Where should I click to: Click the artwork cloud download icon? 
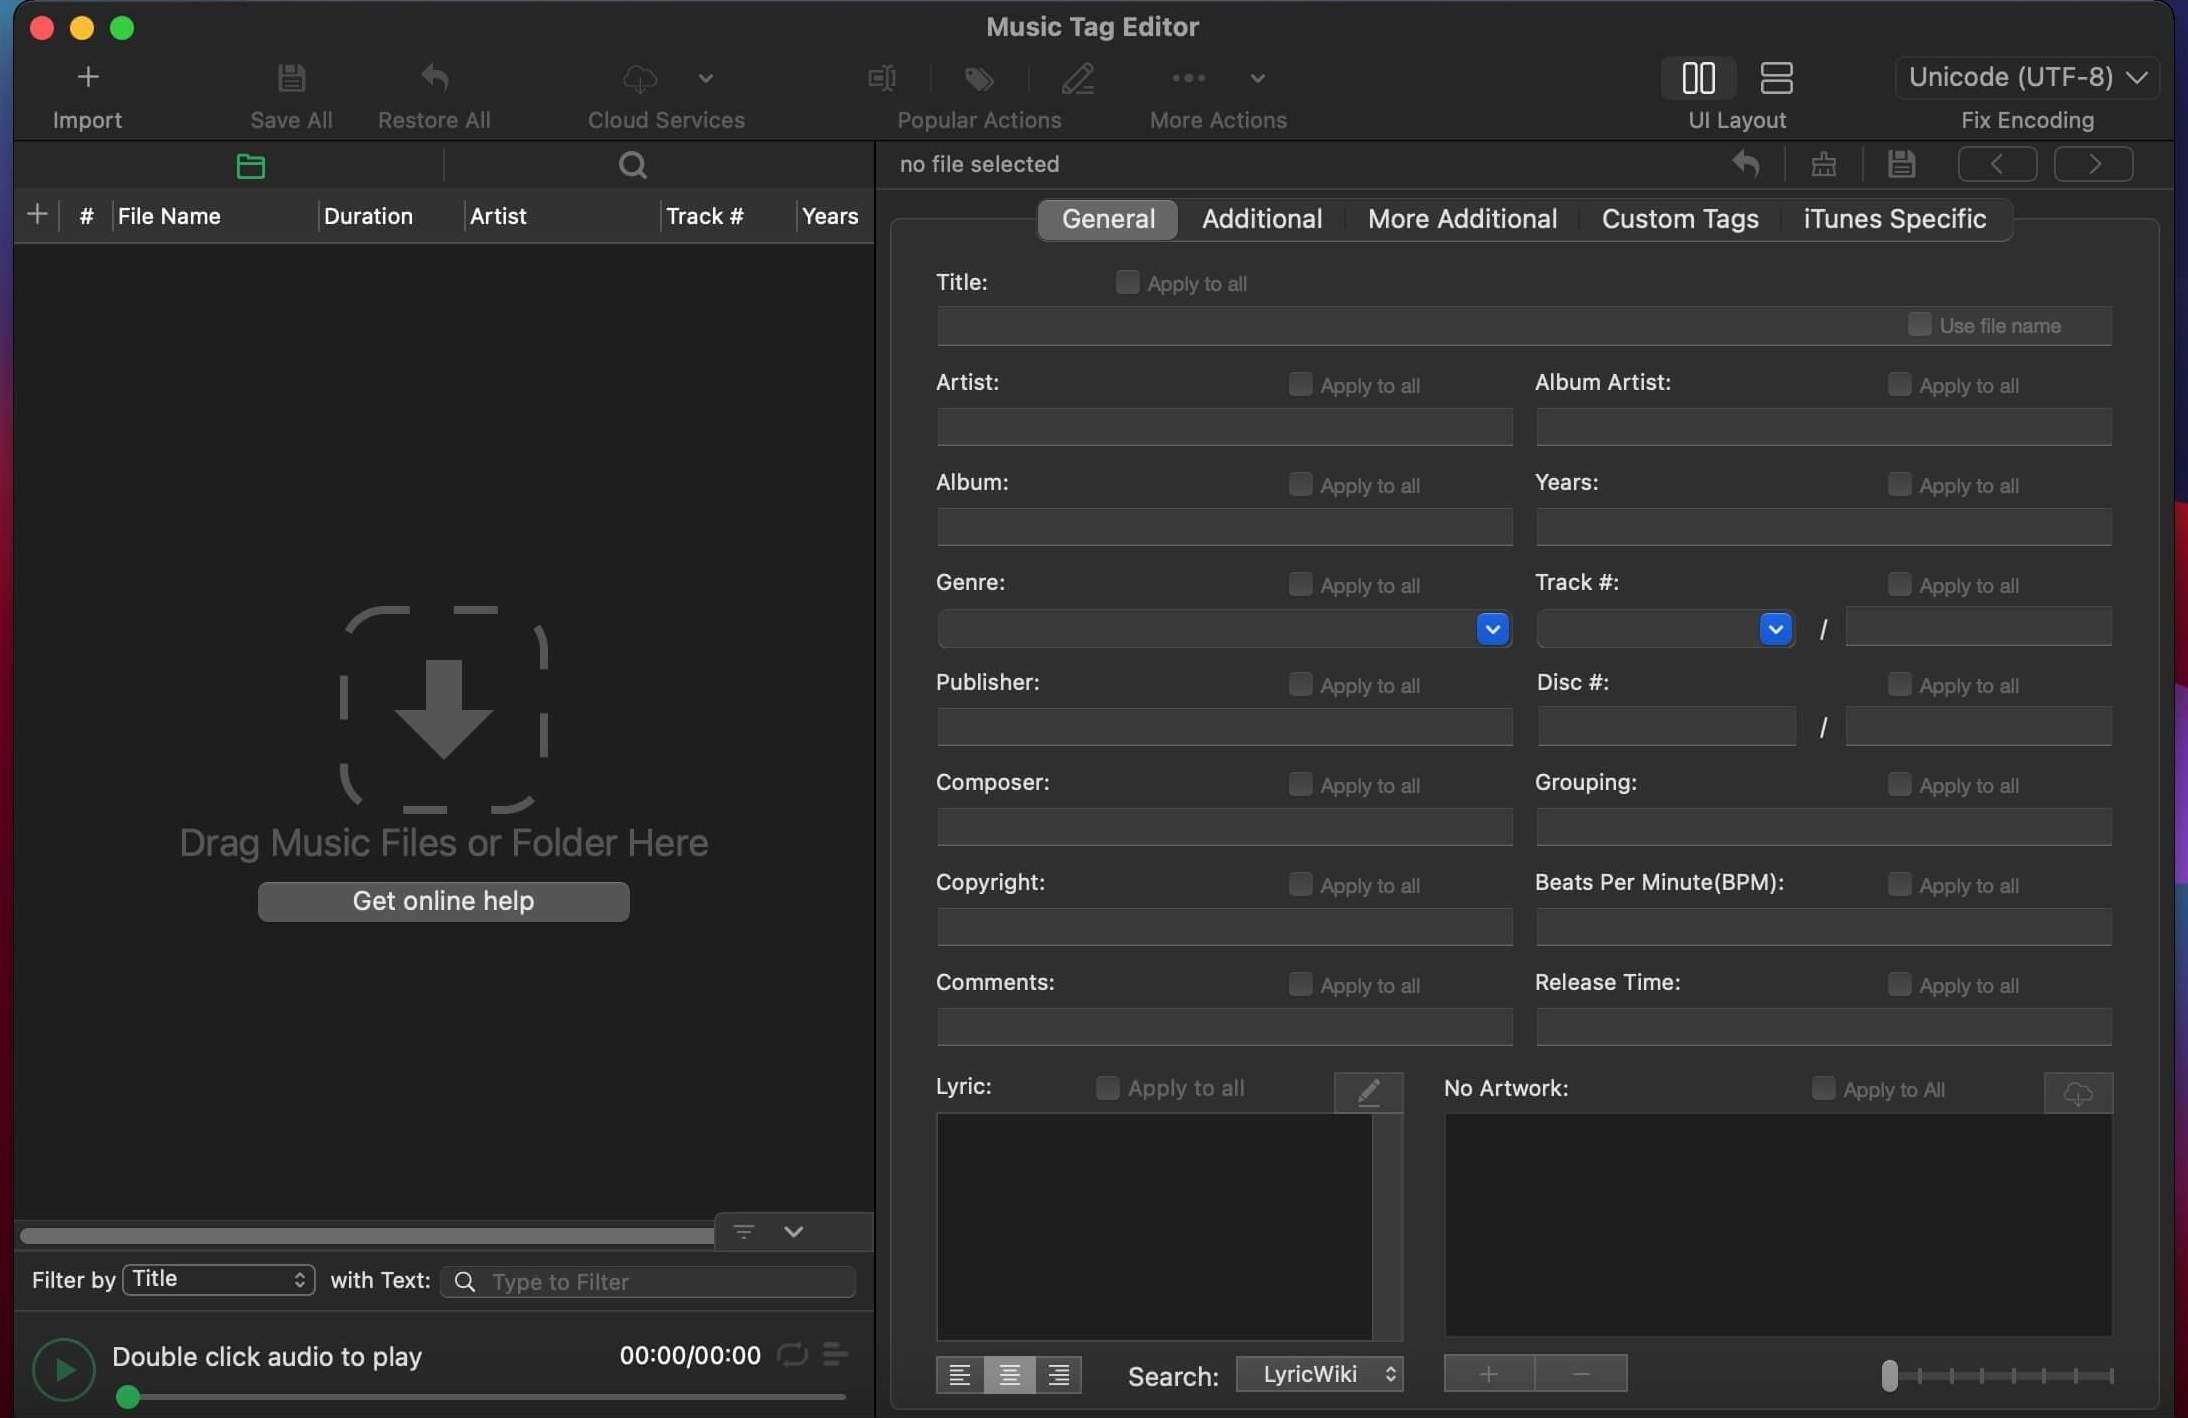[x=2078, y=1093]
